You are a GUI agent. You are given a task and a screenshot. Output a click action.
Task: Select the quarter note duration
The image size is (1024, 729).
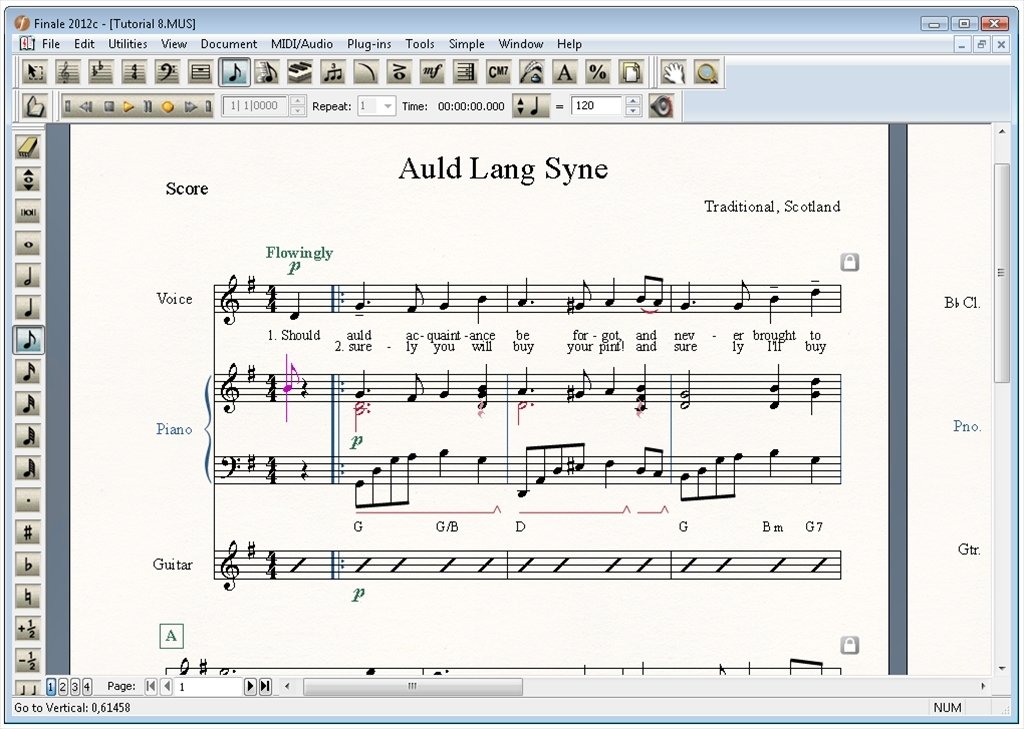coord(28,308)
